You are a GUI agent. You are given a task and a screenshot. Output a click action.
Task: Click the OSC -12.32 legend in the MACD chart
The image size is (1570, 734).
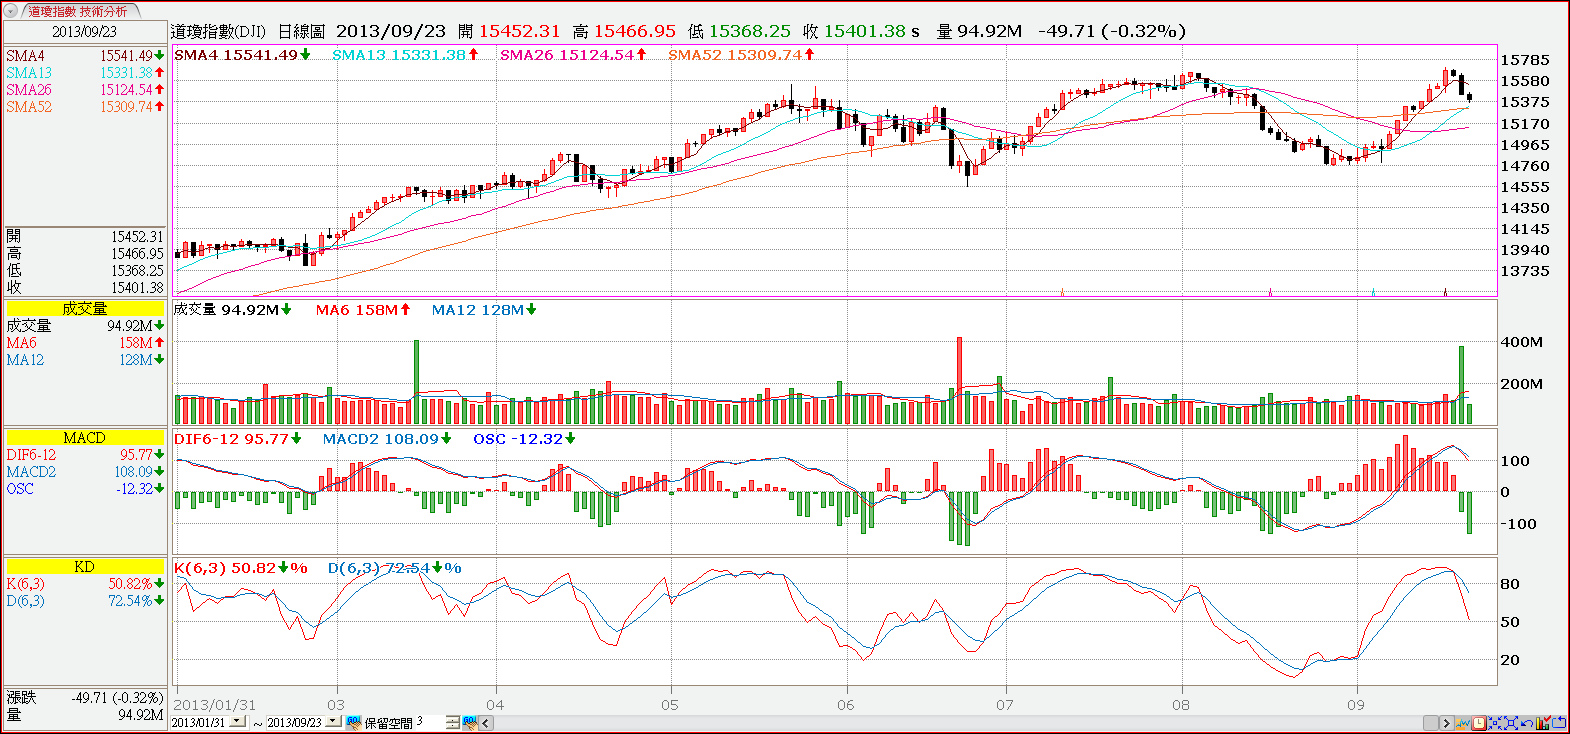[524, 439]
